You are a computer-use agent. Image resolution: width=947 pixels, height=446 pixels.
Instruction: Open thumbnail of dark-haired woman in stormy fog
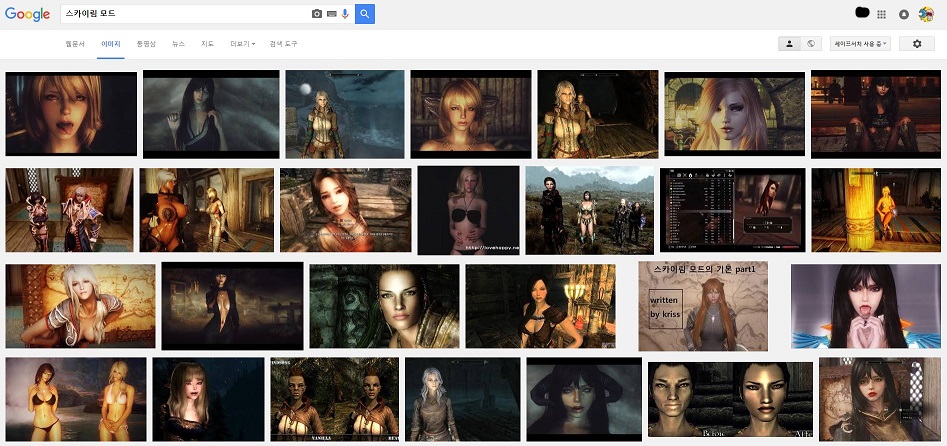[x=211, y=114]
